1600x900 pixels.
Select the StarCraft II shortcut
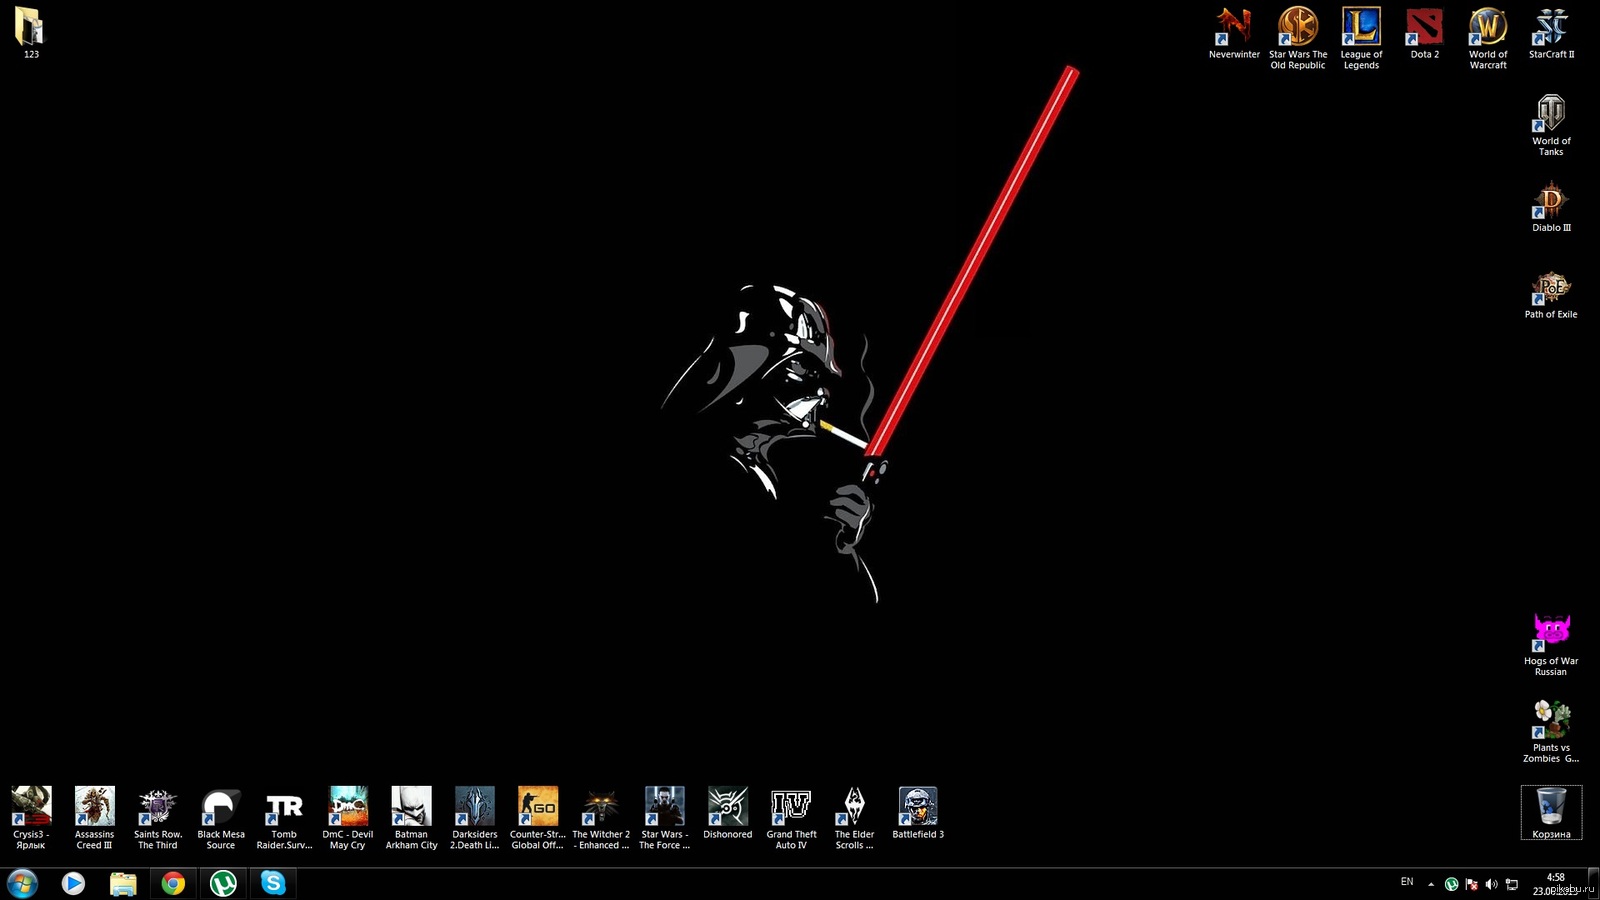tap(1551, 28)
